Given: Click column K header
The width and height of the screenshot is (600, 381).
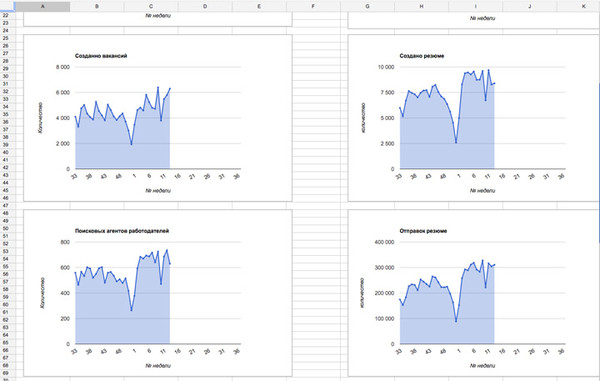Looking at the screenshot, I should click(584, 6).
